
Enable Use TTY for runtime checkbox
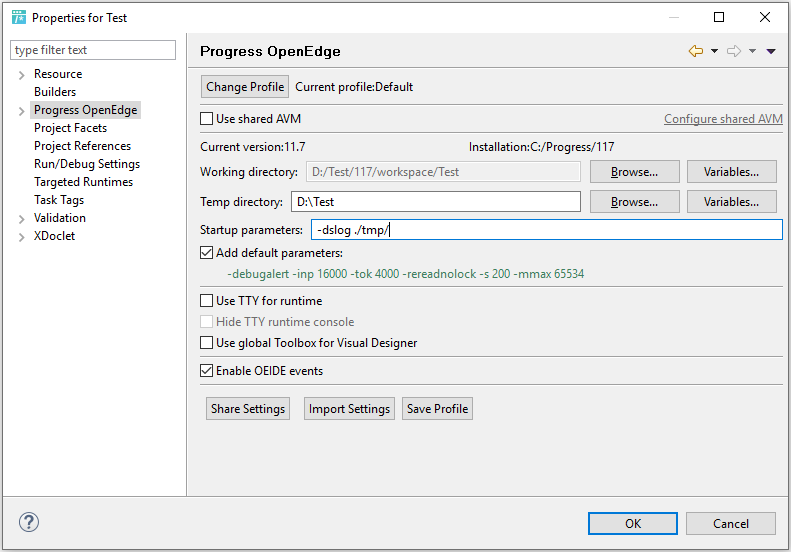206,301
